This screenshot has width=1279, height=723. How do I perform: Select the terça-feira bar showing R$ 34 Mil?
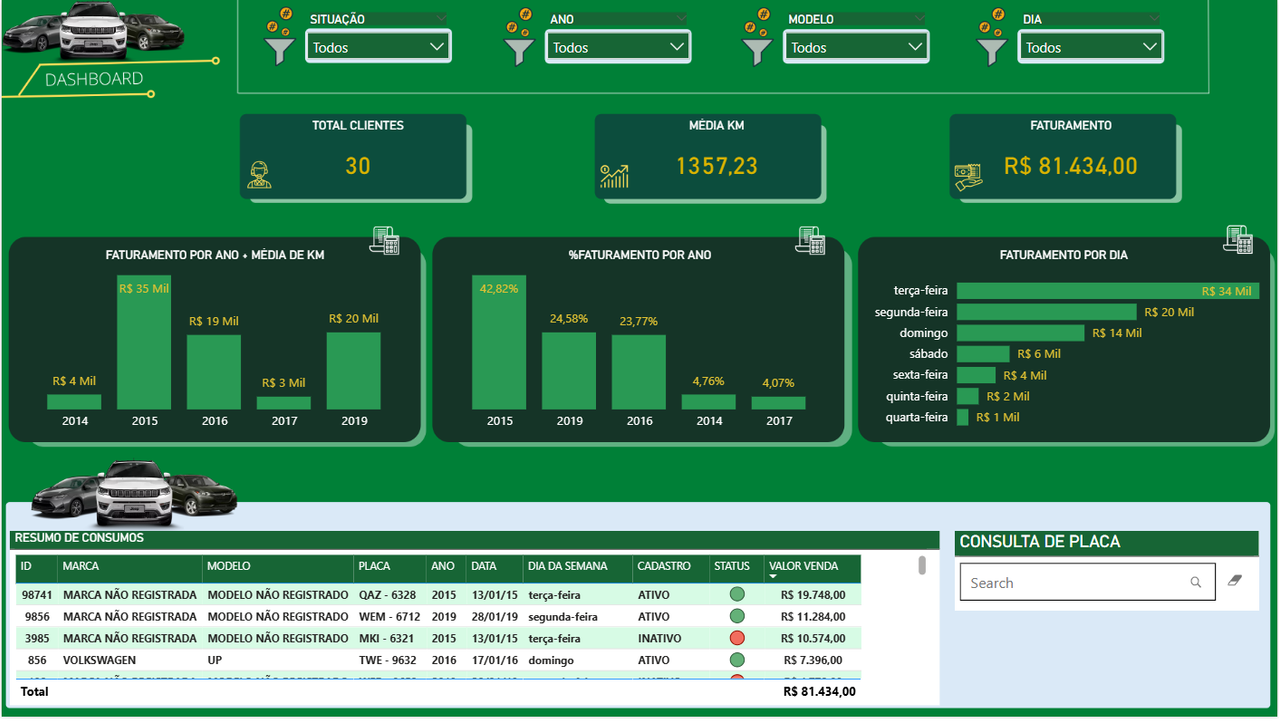[1106, 291]
